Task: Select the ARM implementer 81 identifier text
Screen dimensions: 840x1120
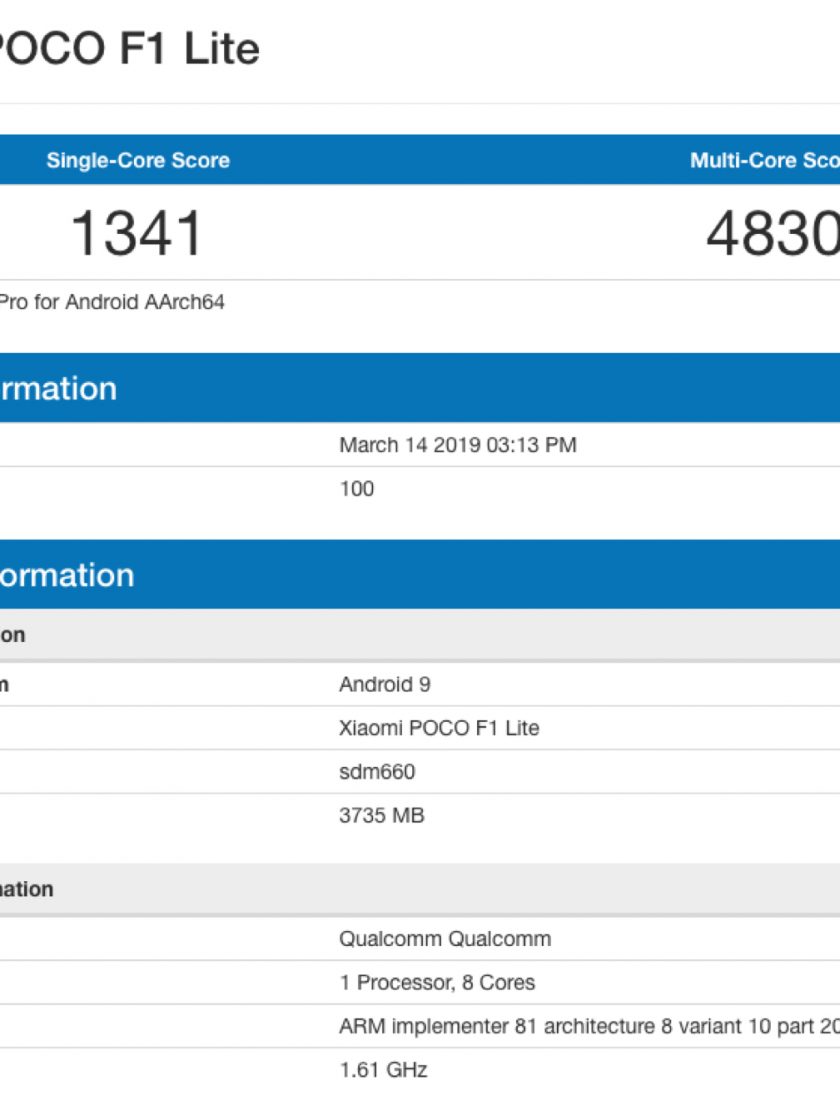Action: [x=589, y=1027]
